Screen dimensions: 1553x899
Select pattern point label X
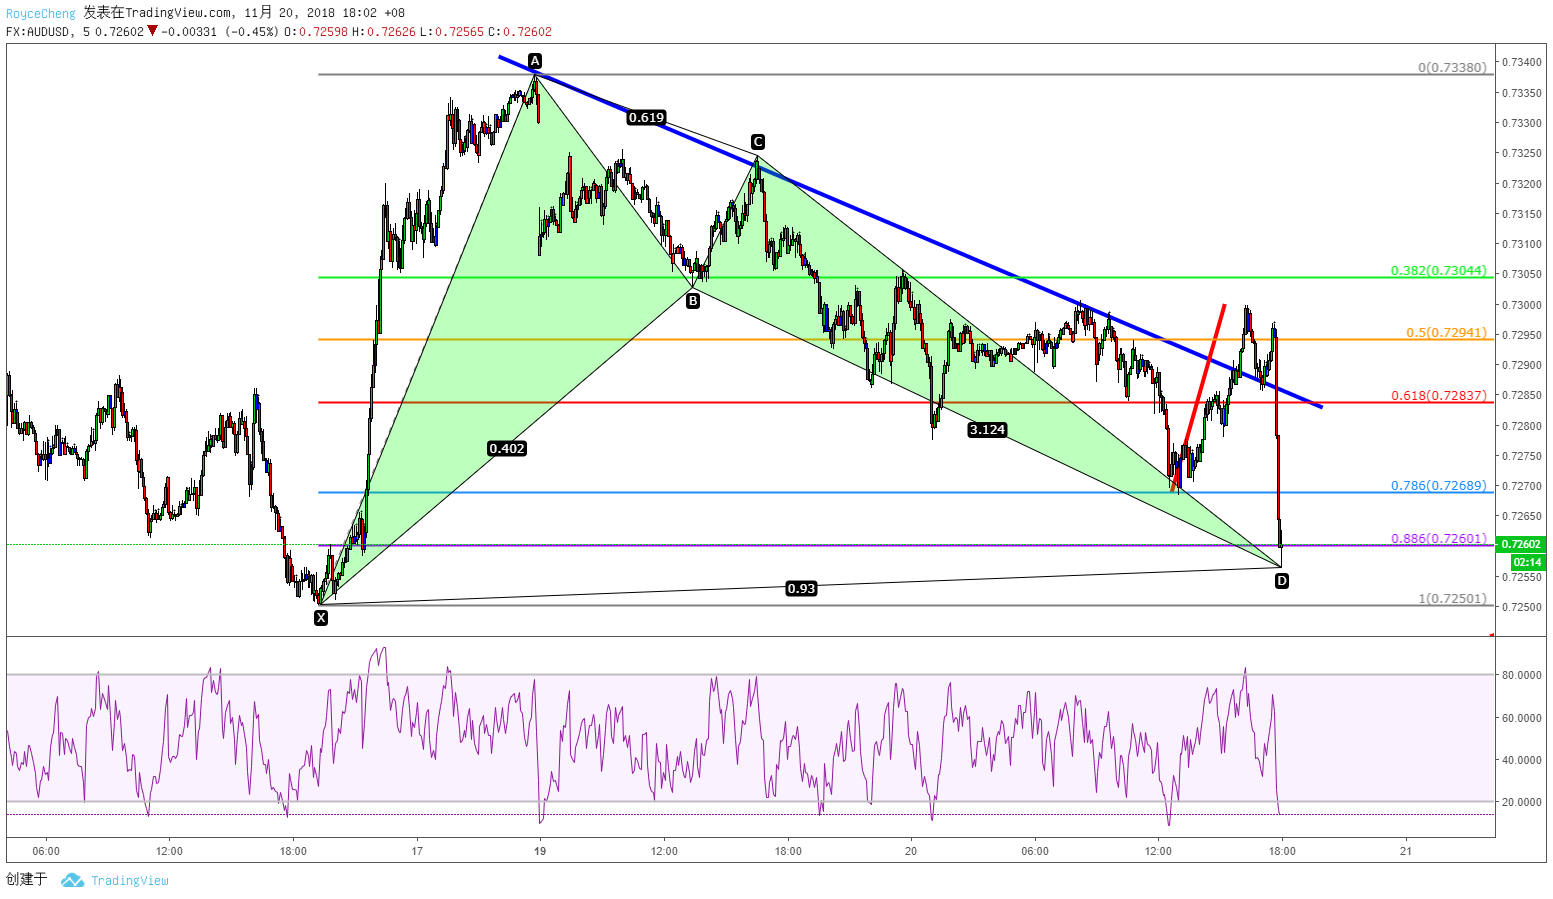point(321,618)
